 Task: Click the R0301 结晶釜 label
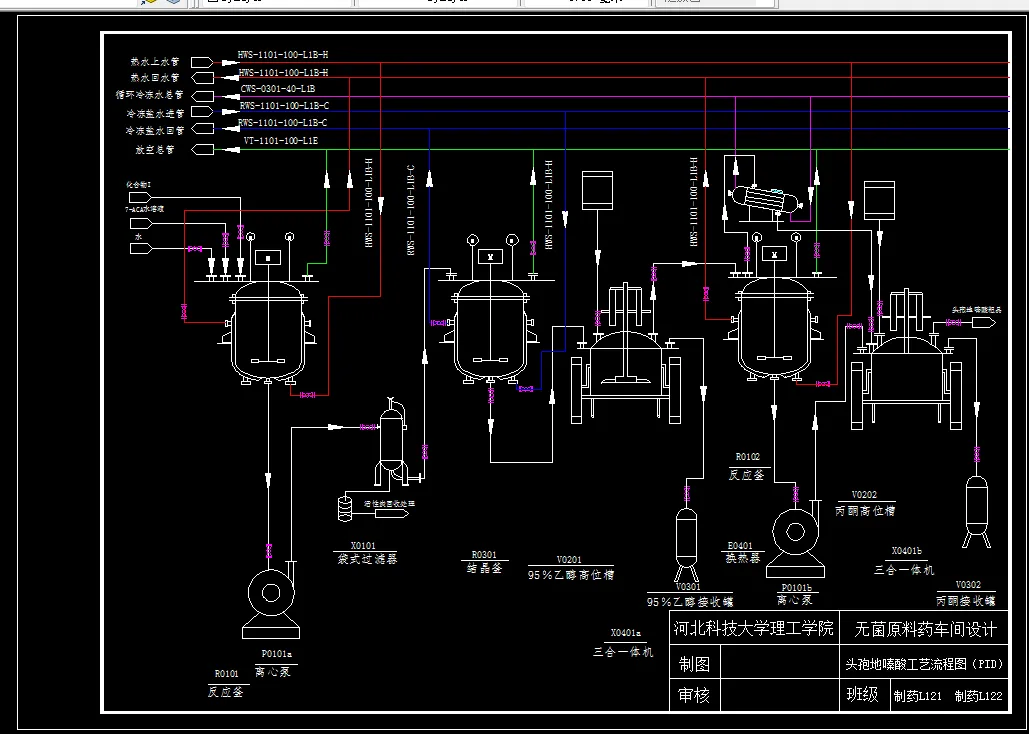[x=484, y=562]
